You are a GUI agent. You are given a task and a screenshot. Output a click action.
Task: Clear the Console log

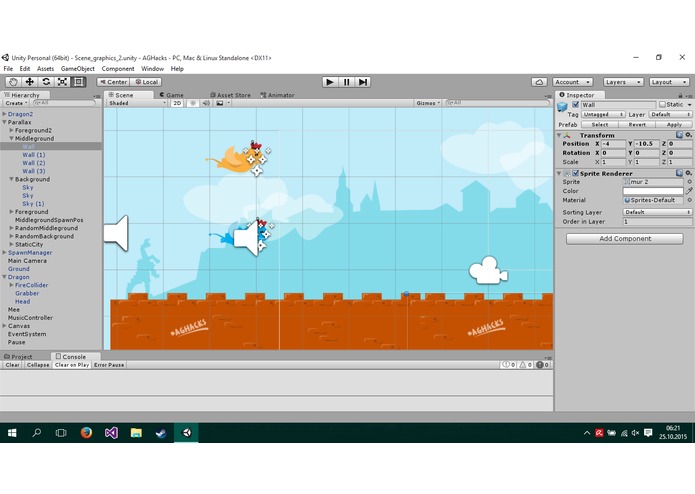pos(12,365)
